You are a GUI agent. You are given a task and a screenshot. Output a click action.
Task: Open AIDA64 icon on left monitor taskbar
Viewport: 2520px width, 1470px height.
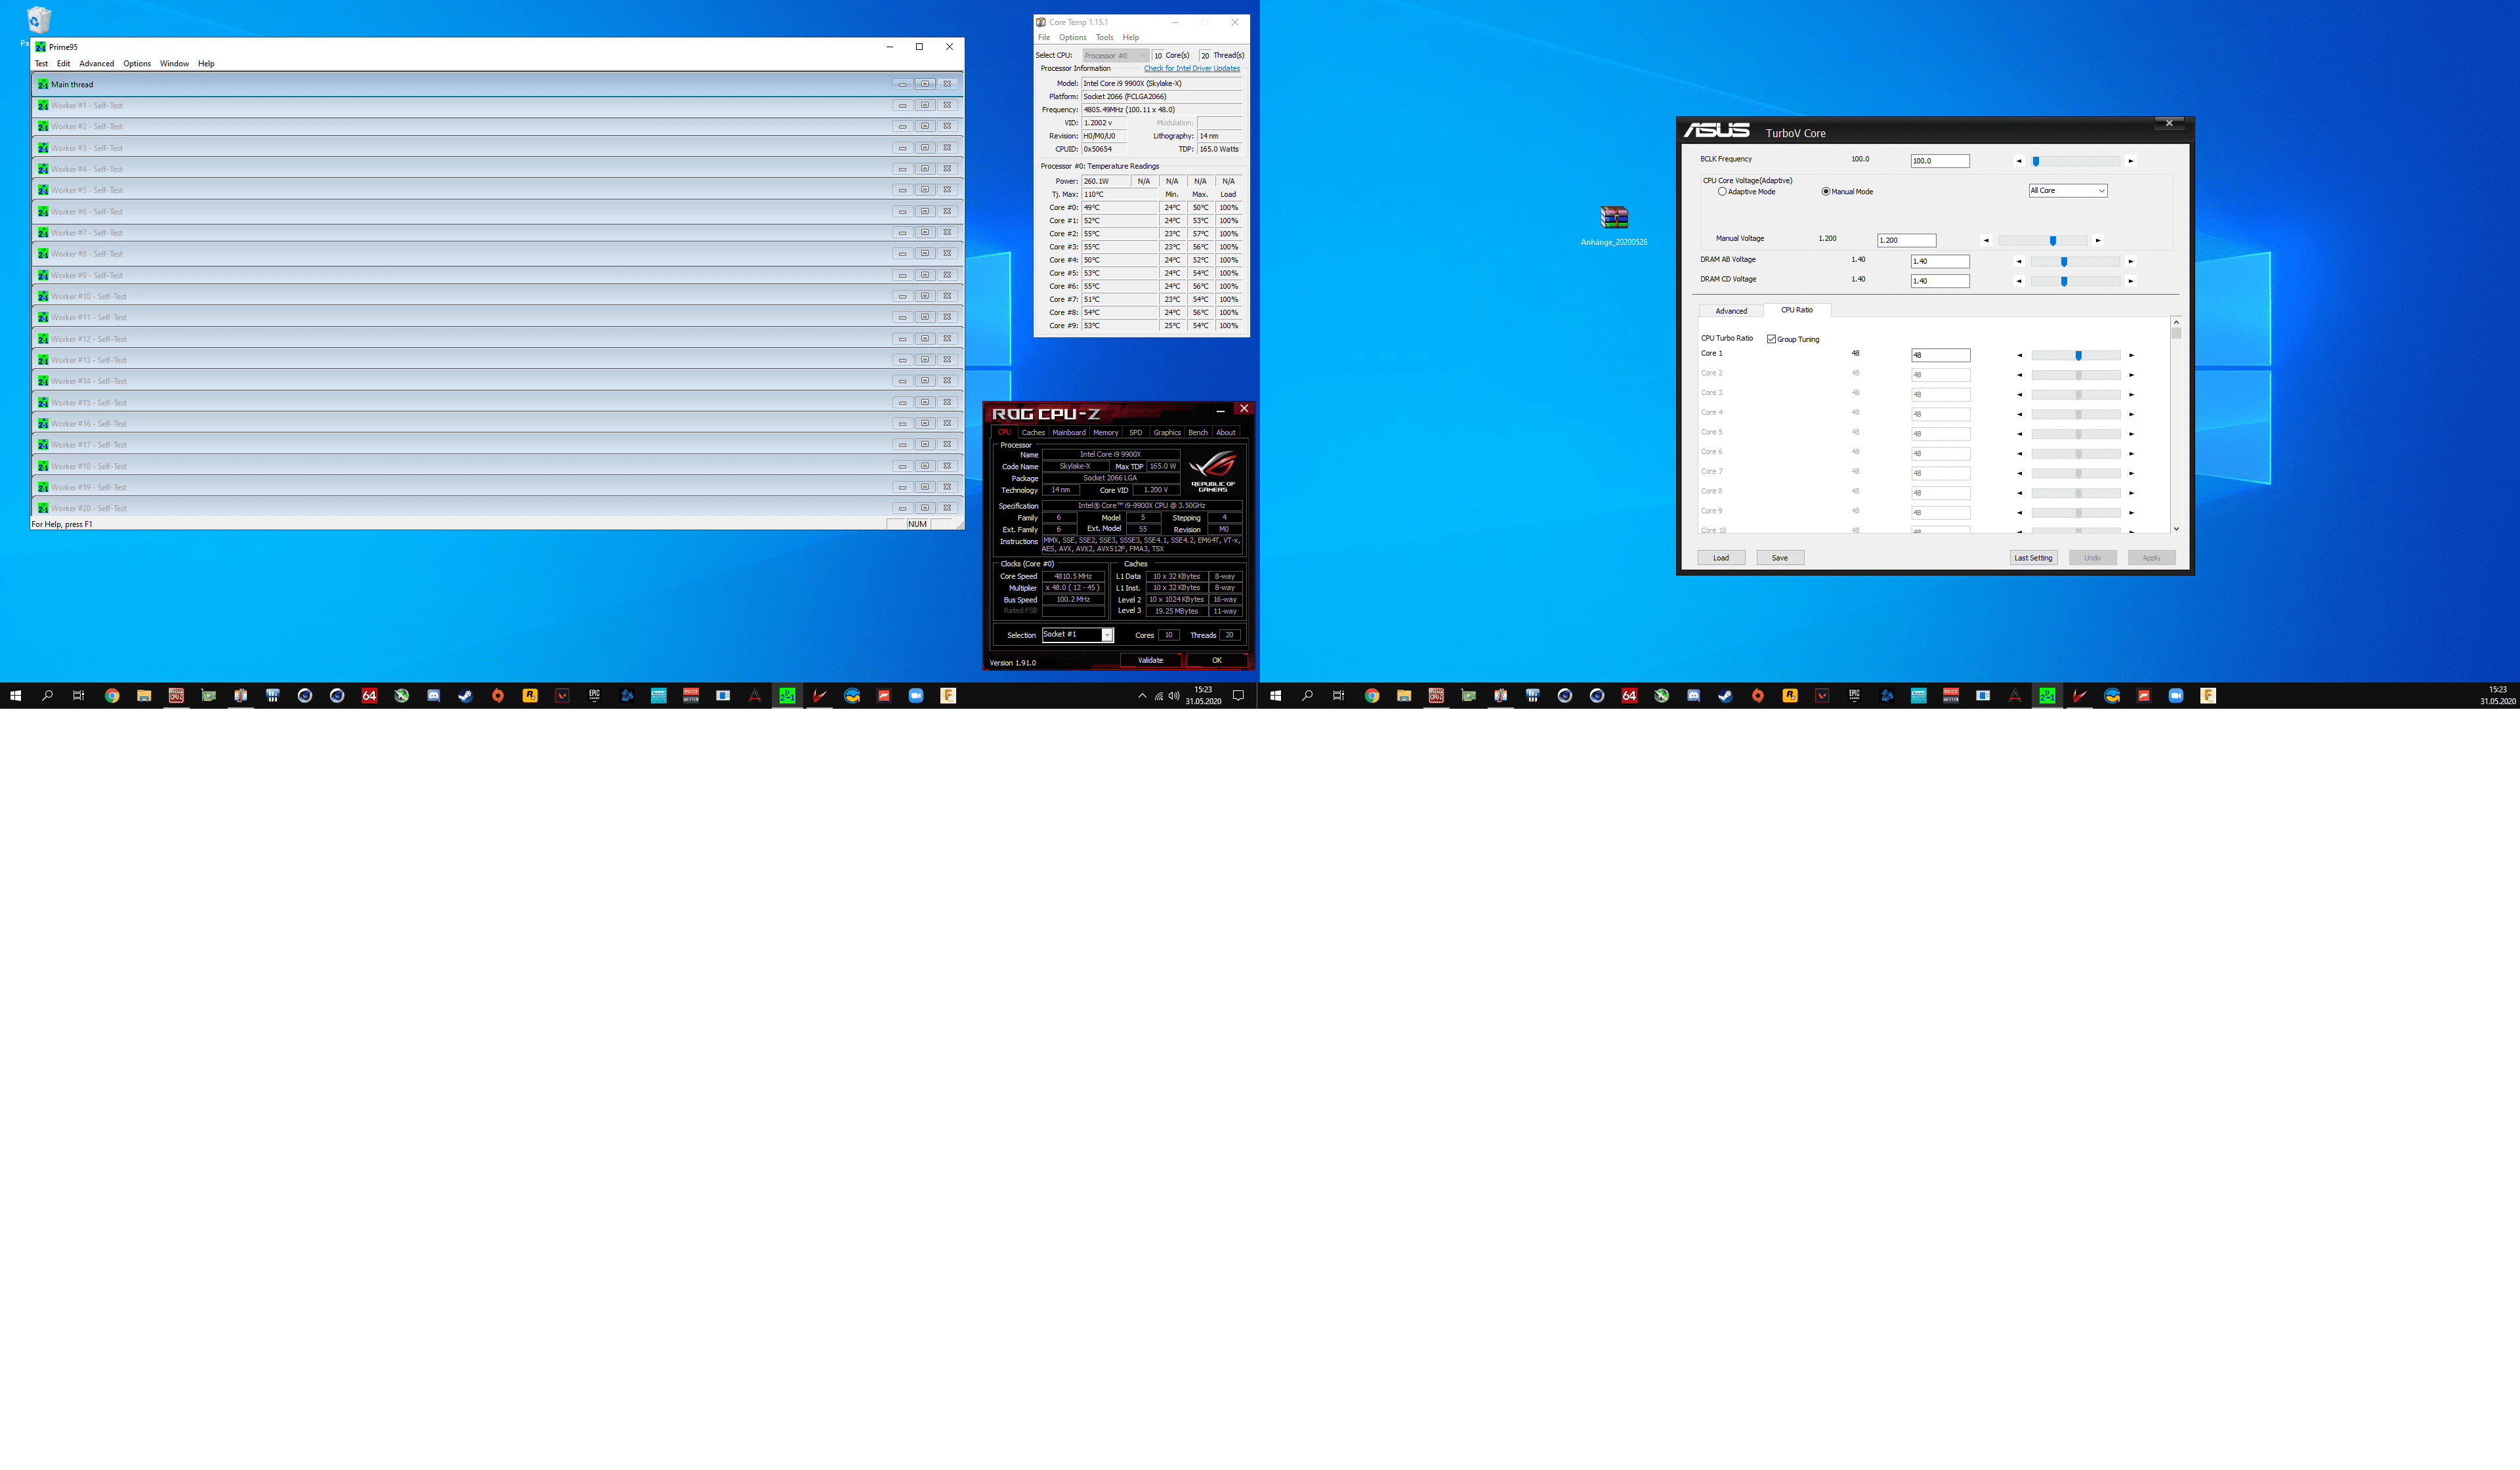[x=369, y=696]
